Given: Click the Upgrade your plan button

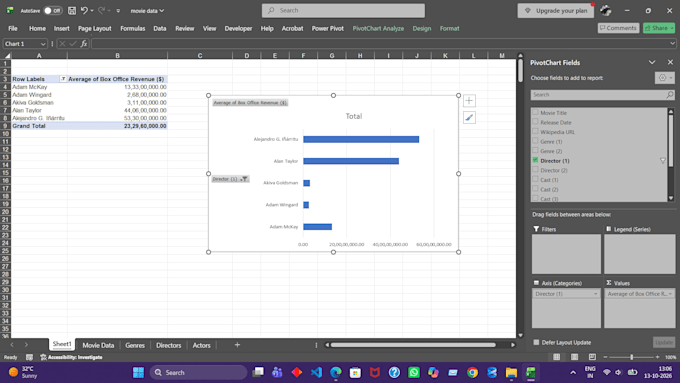Looking at the screenshot, I should tap(556, 10).
